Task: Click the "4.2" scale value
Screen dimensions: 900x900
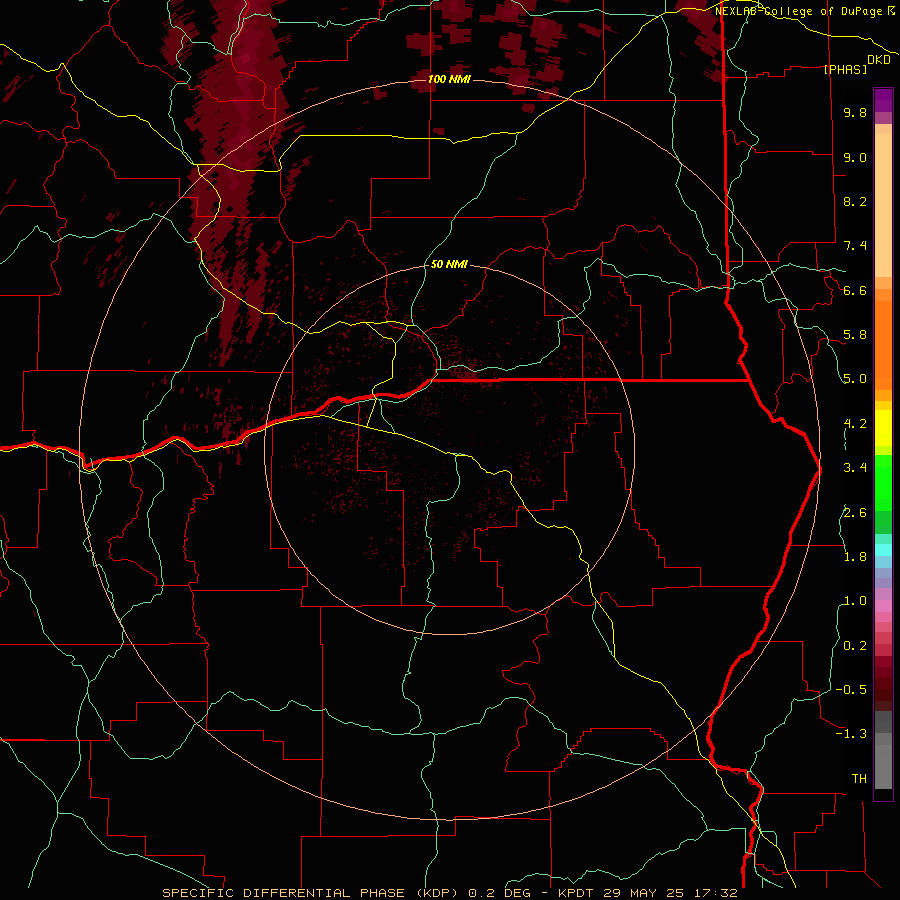Action: pos(855,424)
